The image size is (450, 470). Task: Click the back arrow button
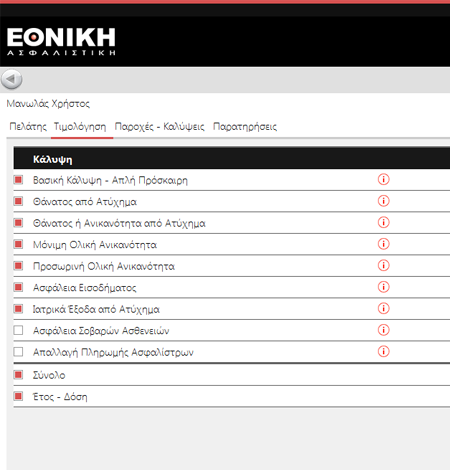click(12, 79)
